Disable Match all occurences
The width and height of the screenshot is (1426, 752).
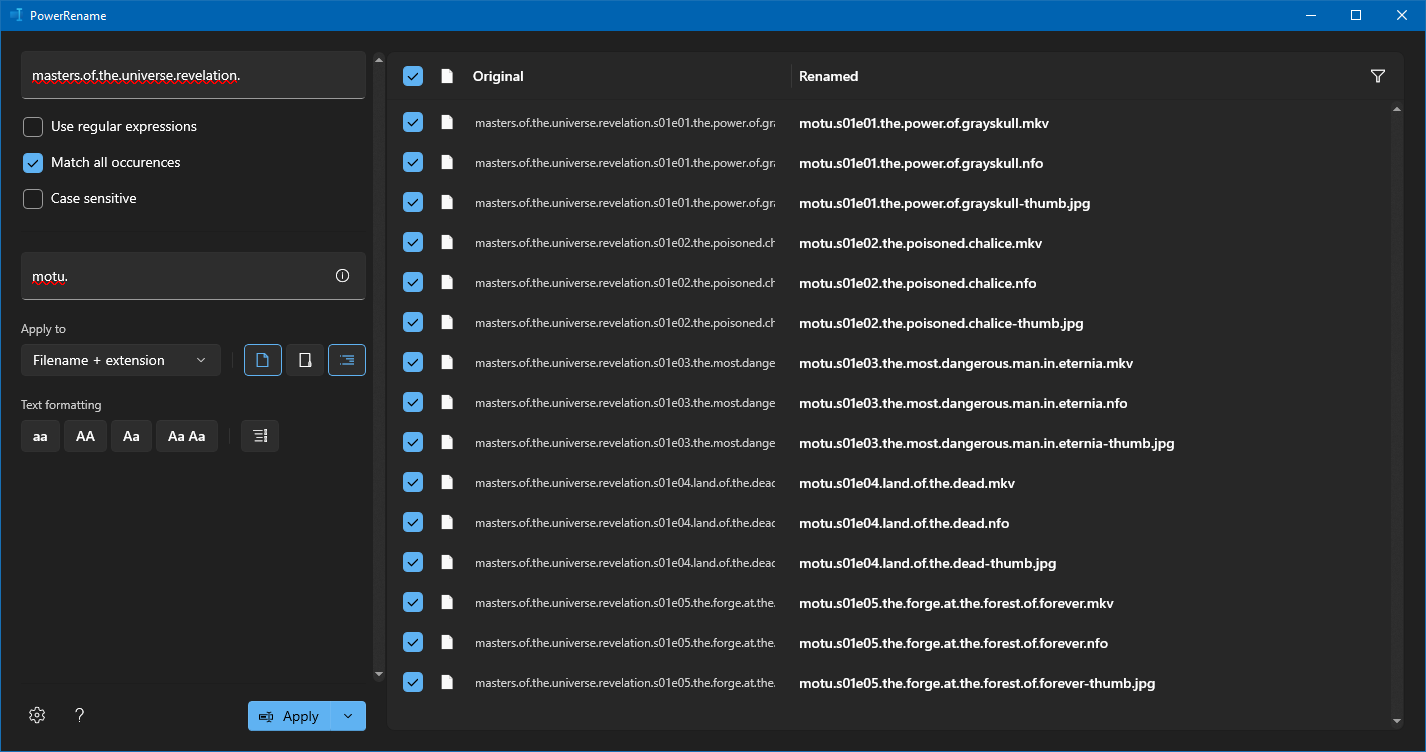(x=32, y=162)
